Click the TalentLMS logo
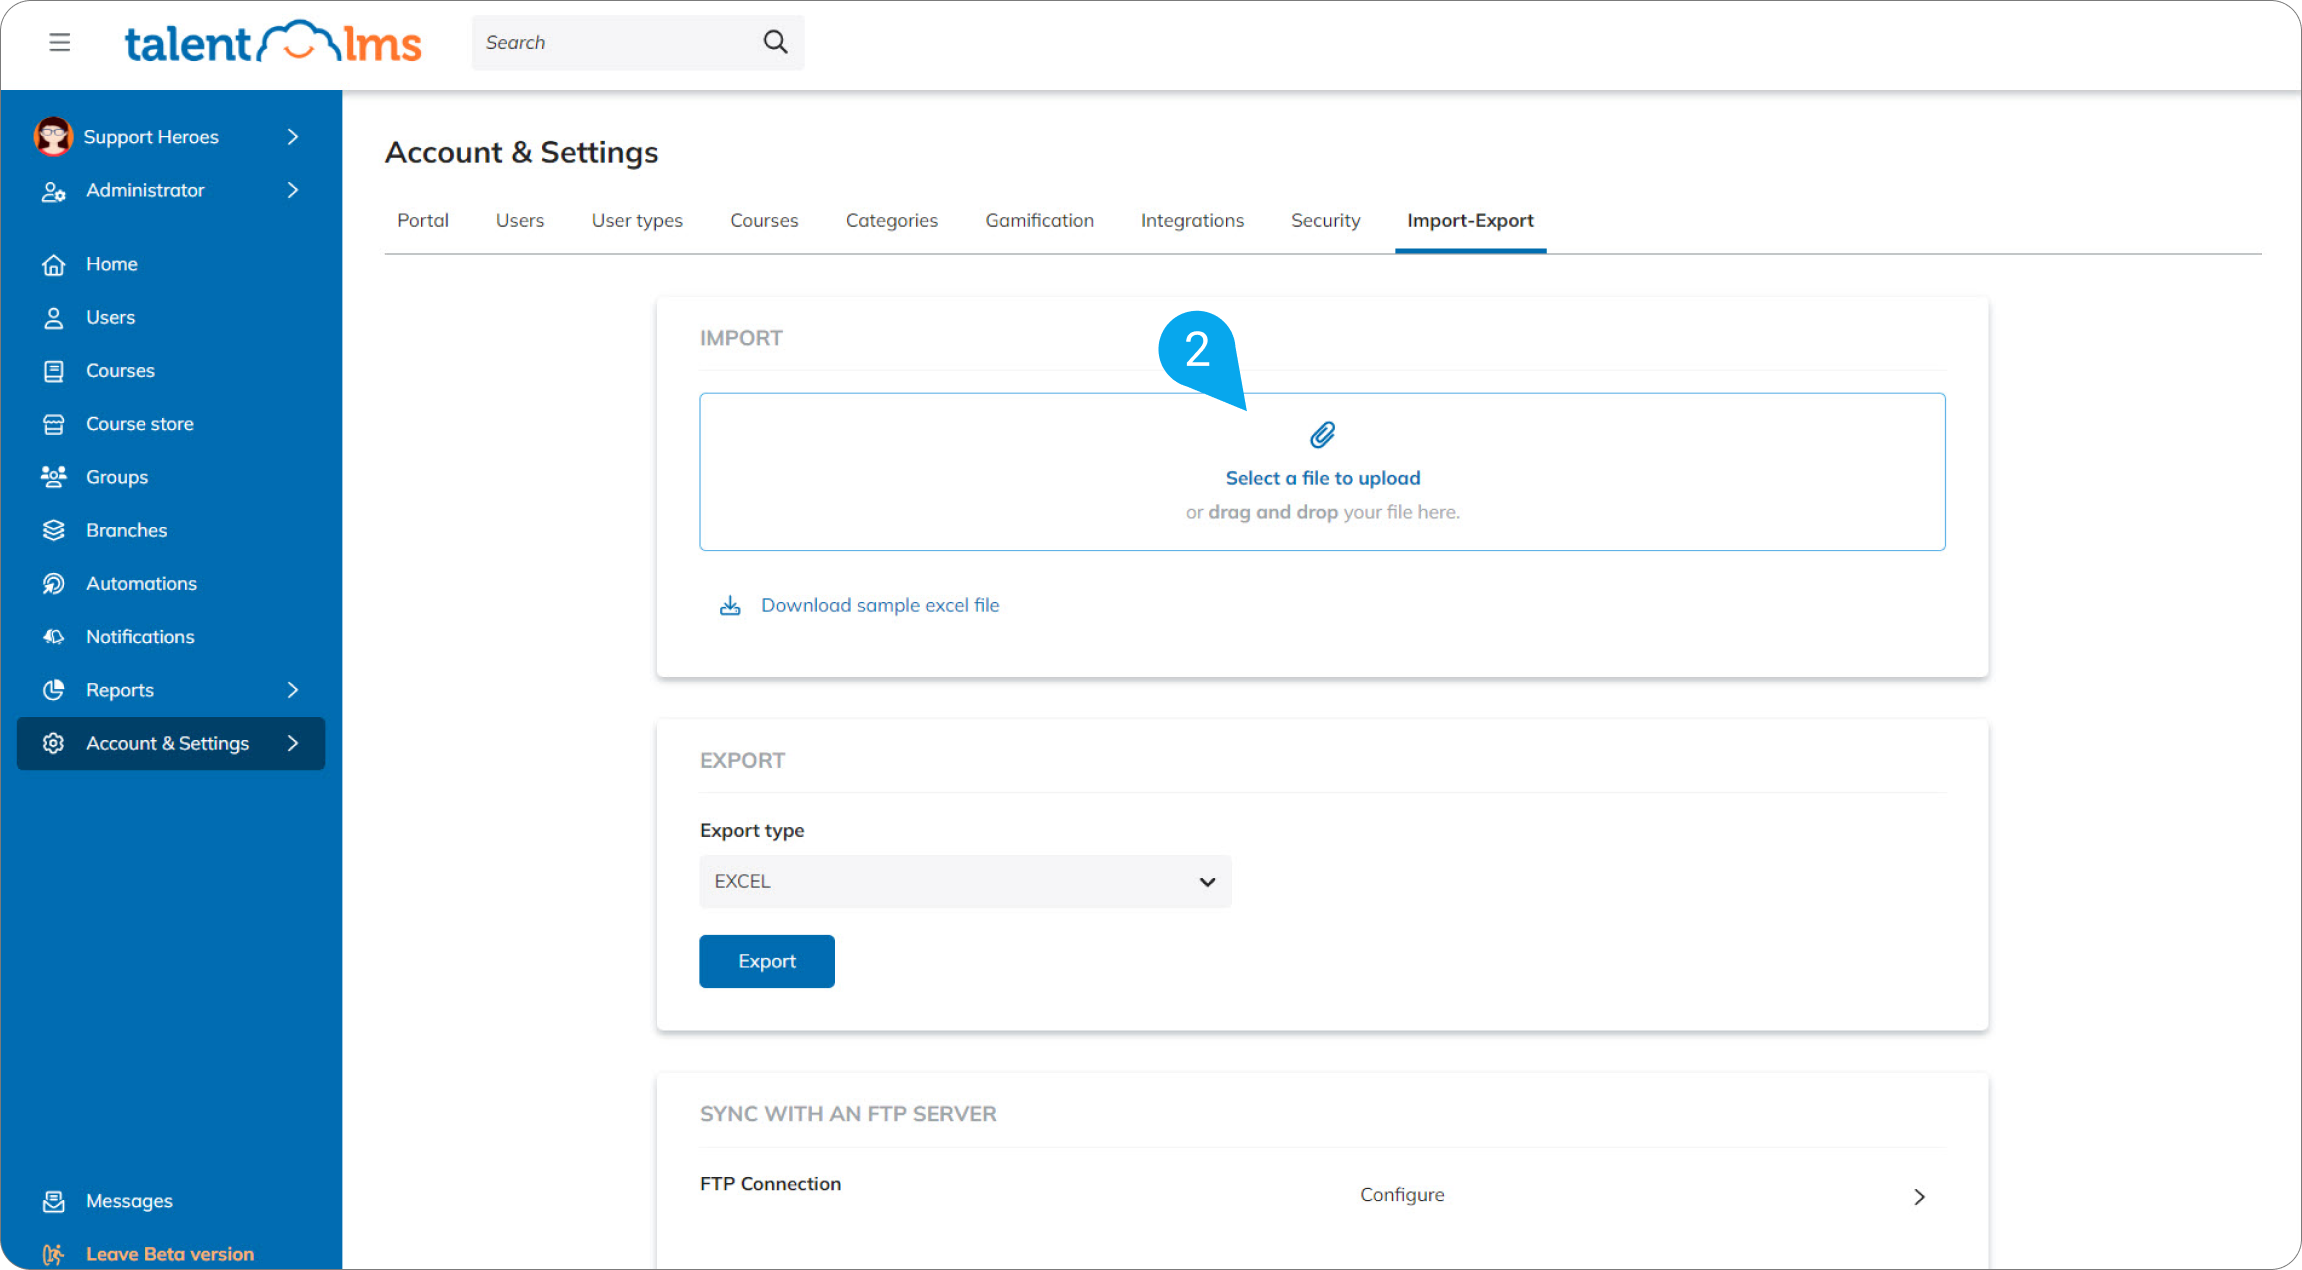2302x1270 pixels. tap(273, 42)
